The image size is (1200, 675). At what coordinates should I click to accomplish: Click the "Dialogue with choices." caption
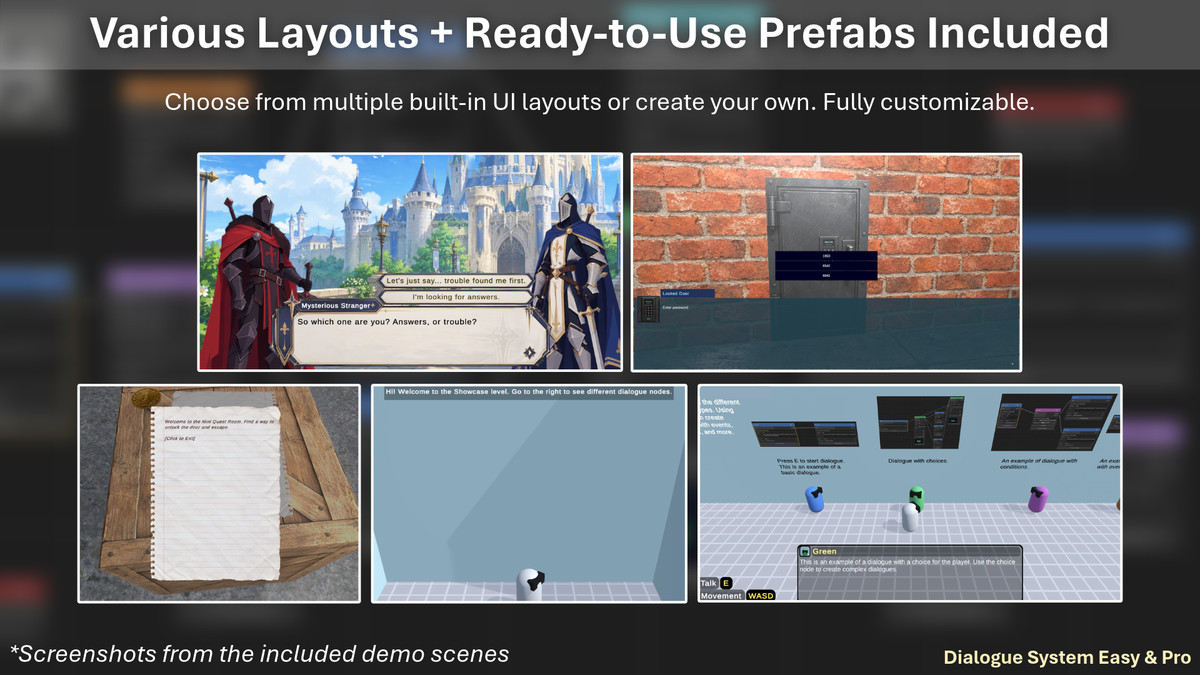(920, 461)
